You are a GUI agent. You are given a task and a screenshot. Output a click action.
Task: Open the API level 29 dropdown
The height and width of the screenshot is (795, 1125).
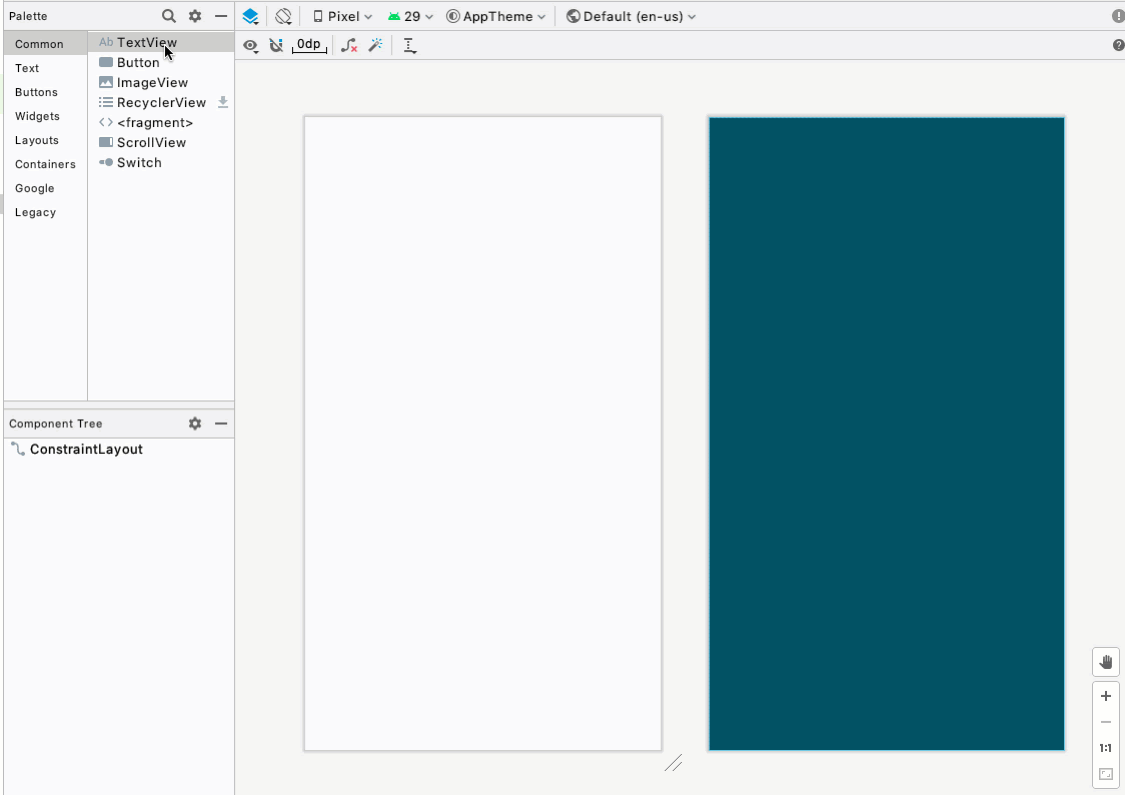410,16
